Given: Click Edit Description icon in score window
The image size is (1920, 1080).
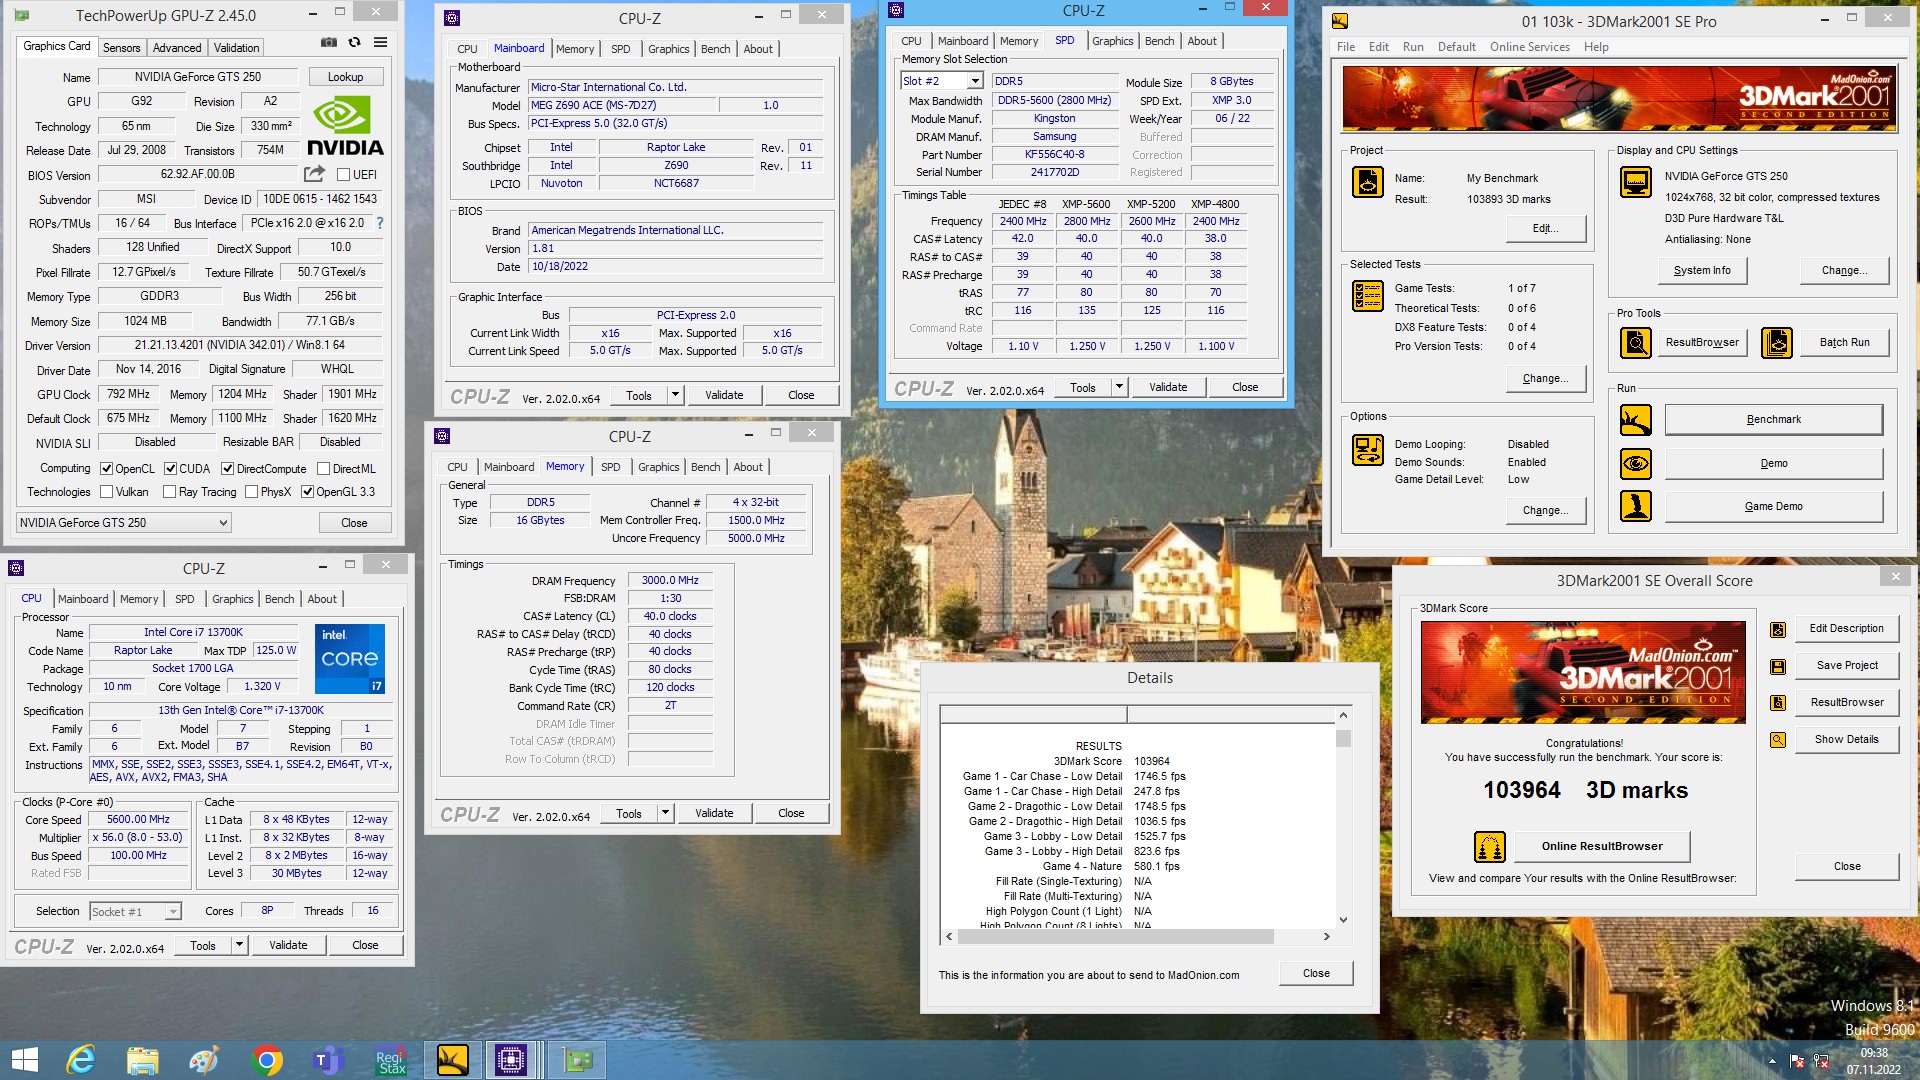Looking at the screenshot, I should 1777,629.
